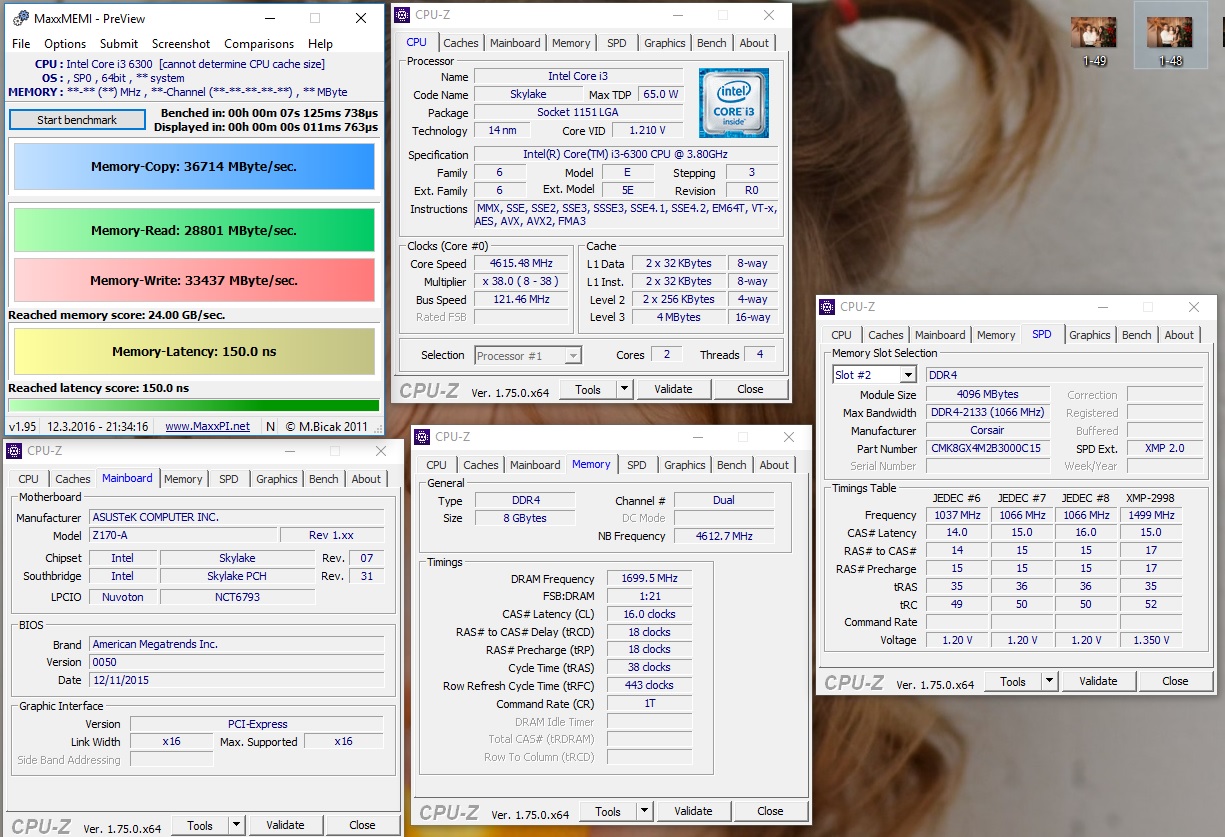Click the red Memory-Write result bar

click(x=195, y=280)
